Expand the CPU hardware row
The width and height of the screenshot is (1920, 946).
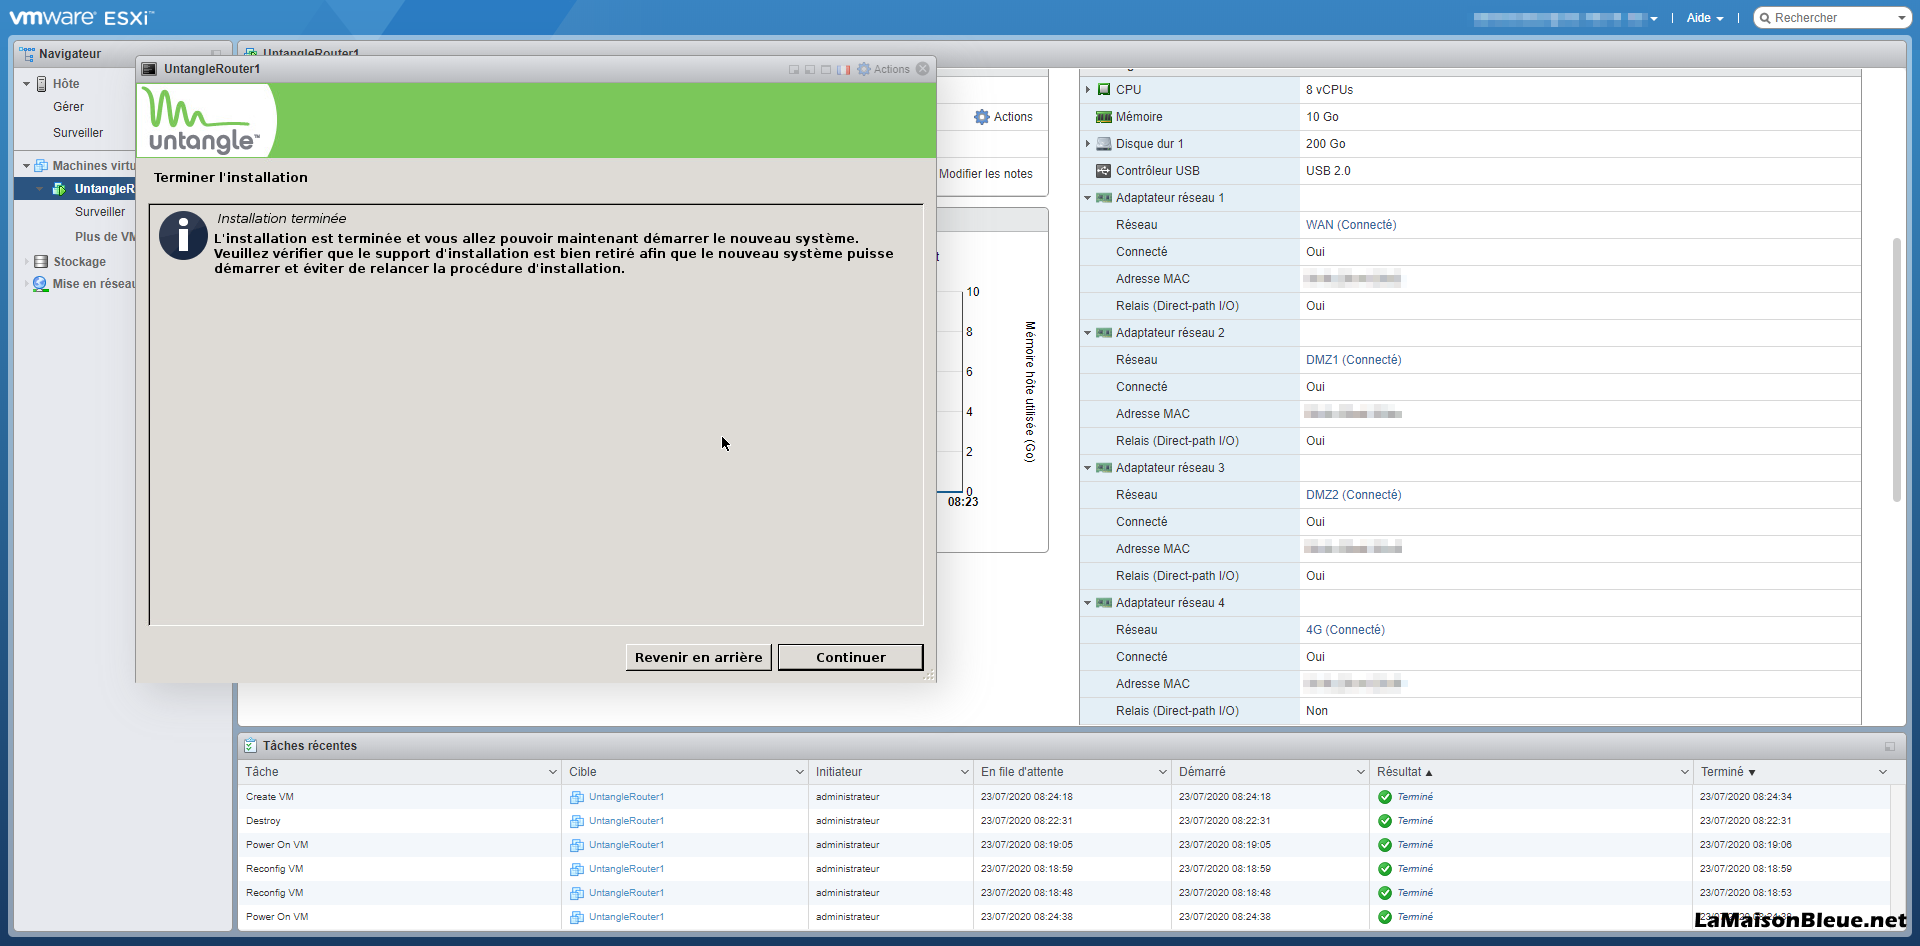[1088, 90]
